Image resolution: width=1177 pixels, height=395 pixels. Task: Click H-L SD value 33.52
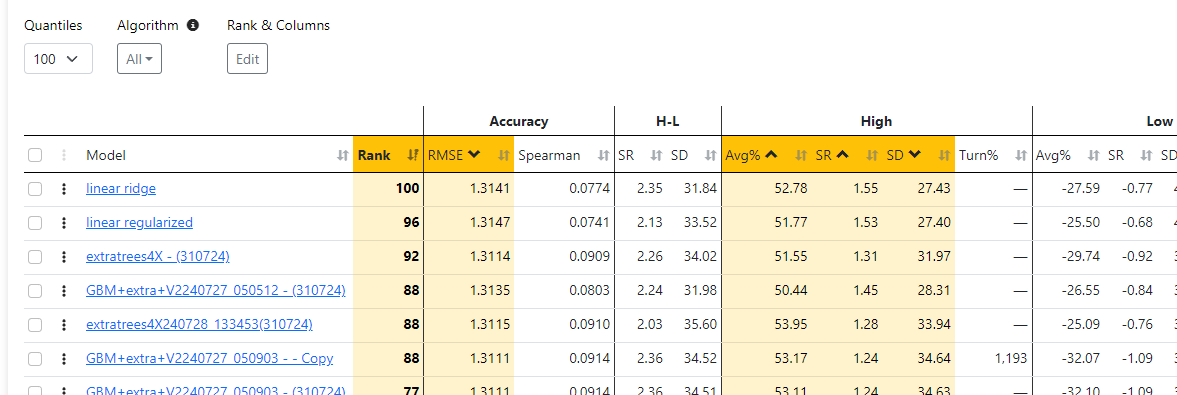coord(700,223)
